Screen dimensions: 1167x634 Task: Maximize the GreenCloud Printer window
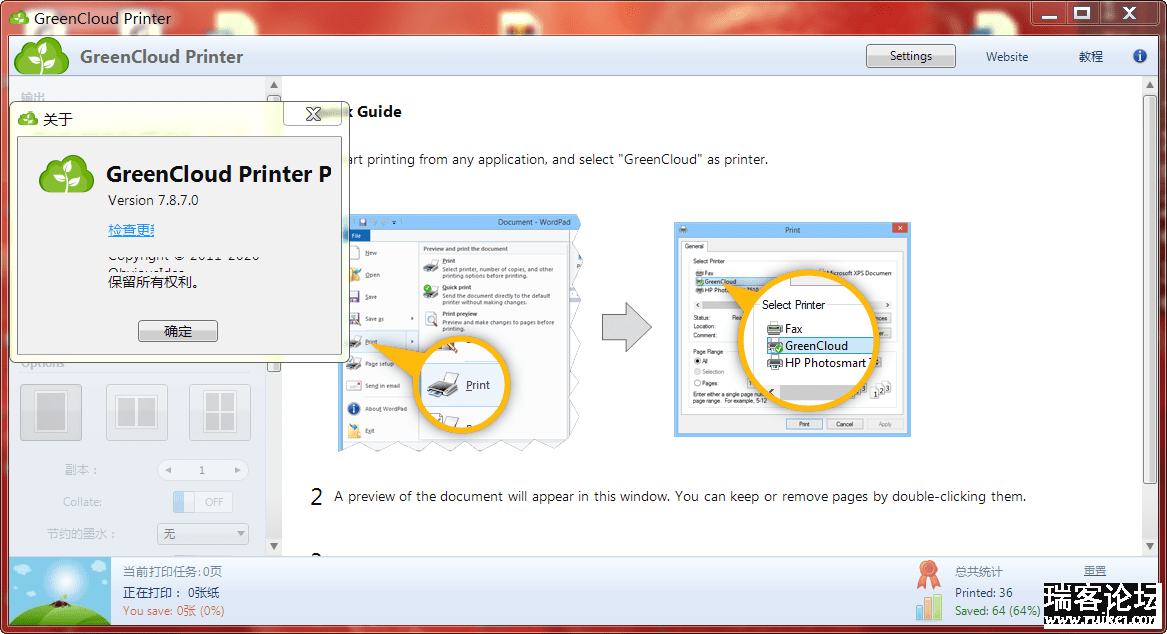tap(1082, 13)
